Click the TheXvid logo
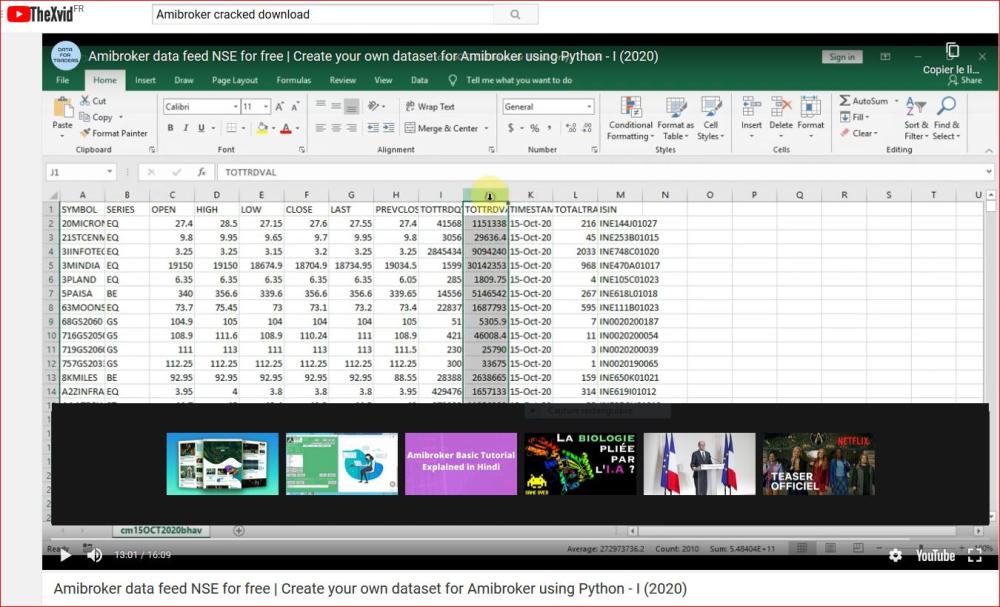 (40, 14)
